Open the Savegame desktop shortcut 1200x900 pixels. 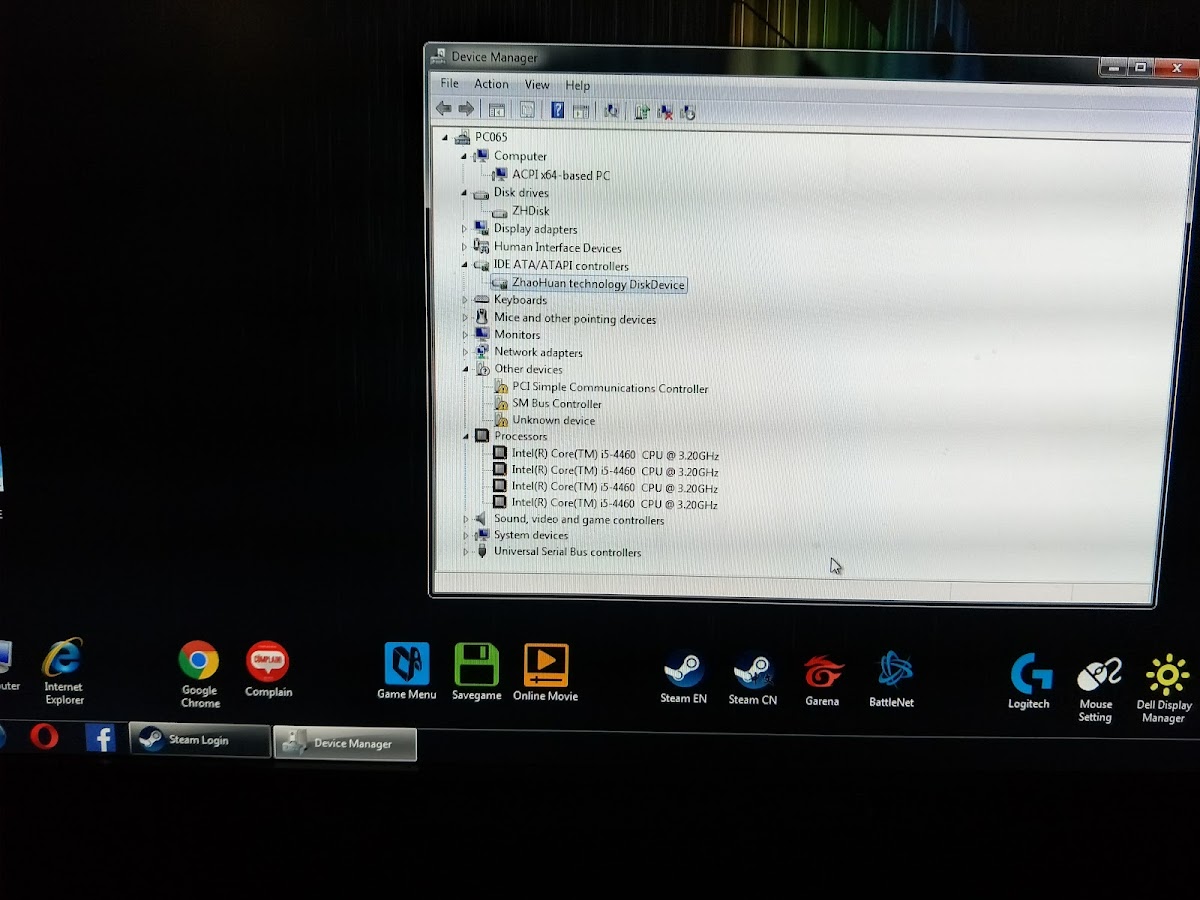coord(476,672)
